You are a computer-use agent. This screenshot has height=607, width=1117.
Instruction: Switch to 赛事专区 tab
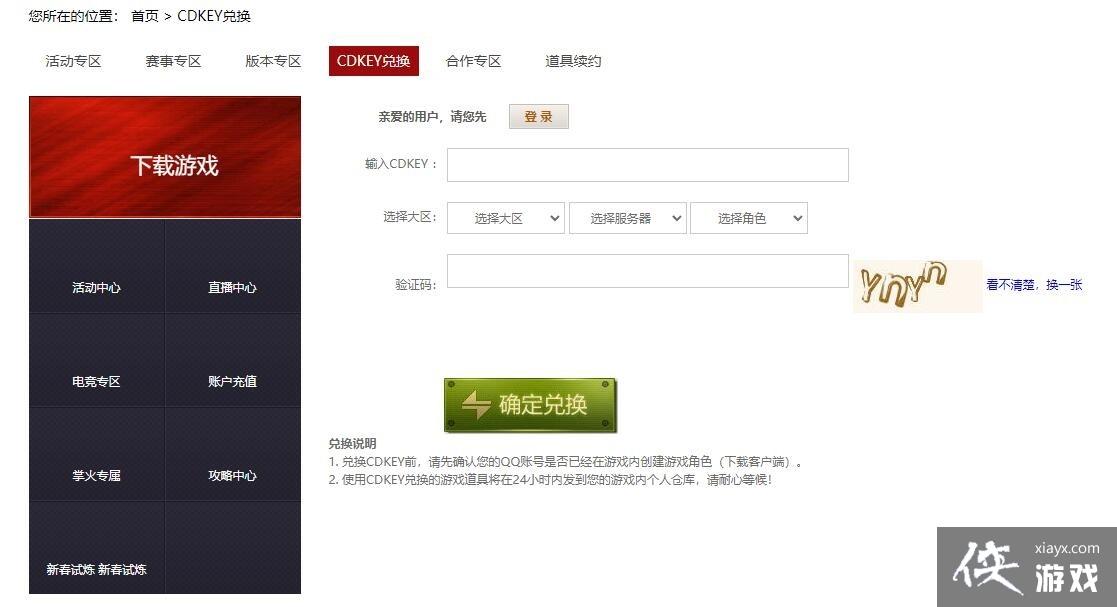(173, 61)
